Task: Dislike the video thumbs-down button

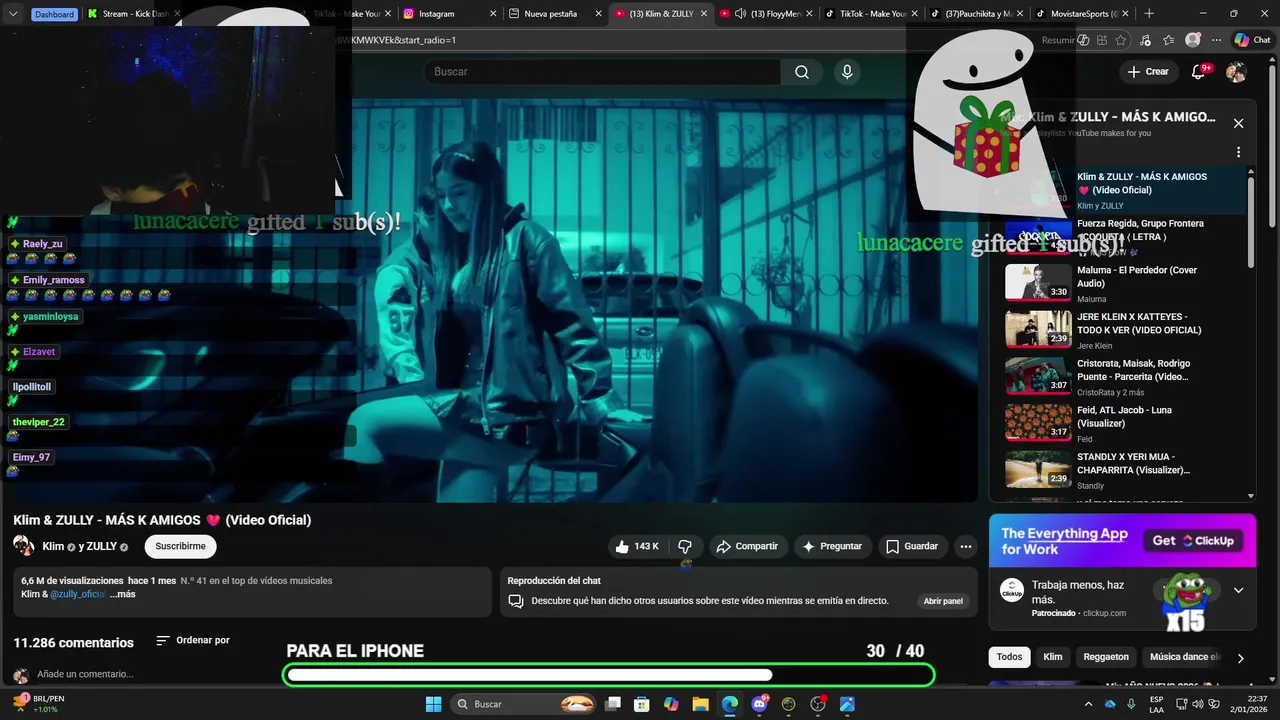Action: (685, 546)
